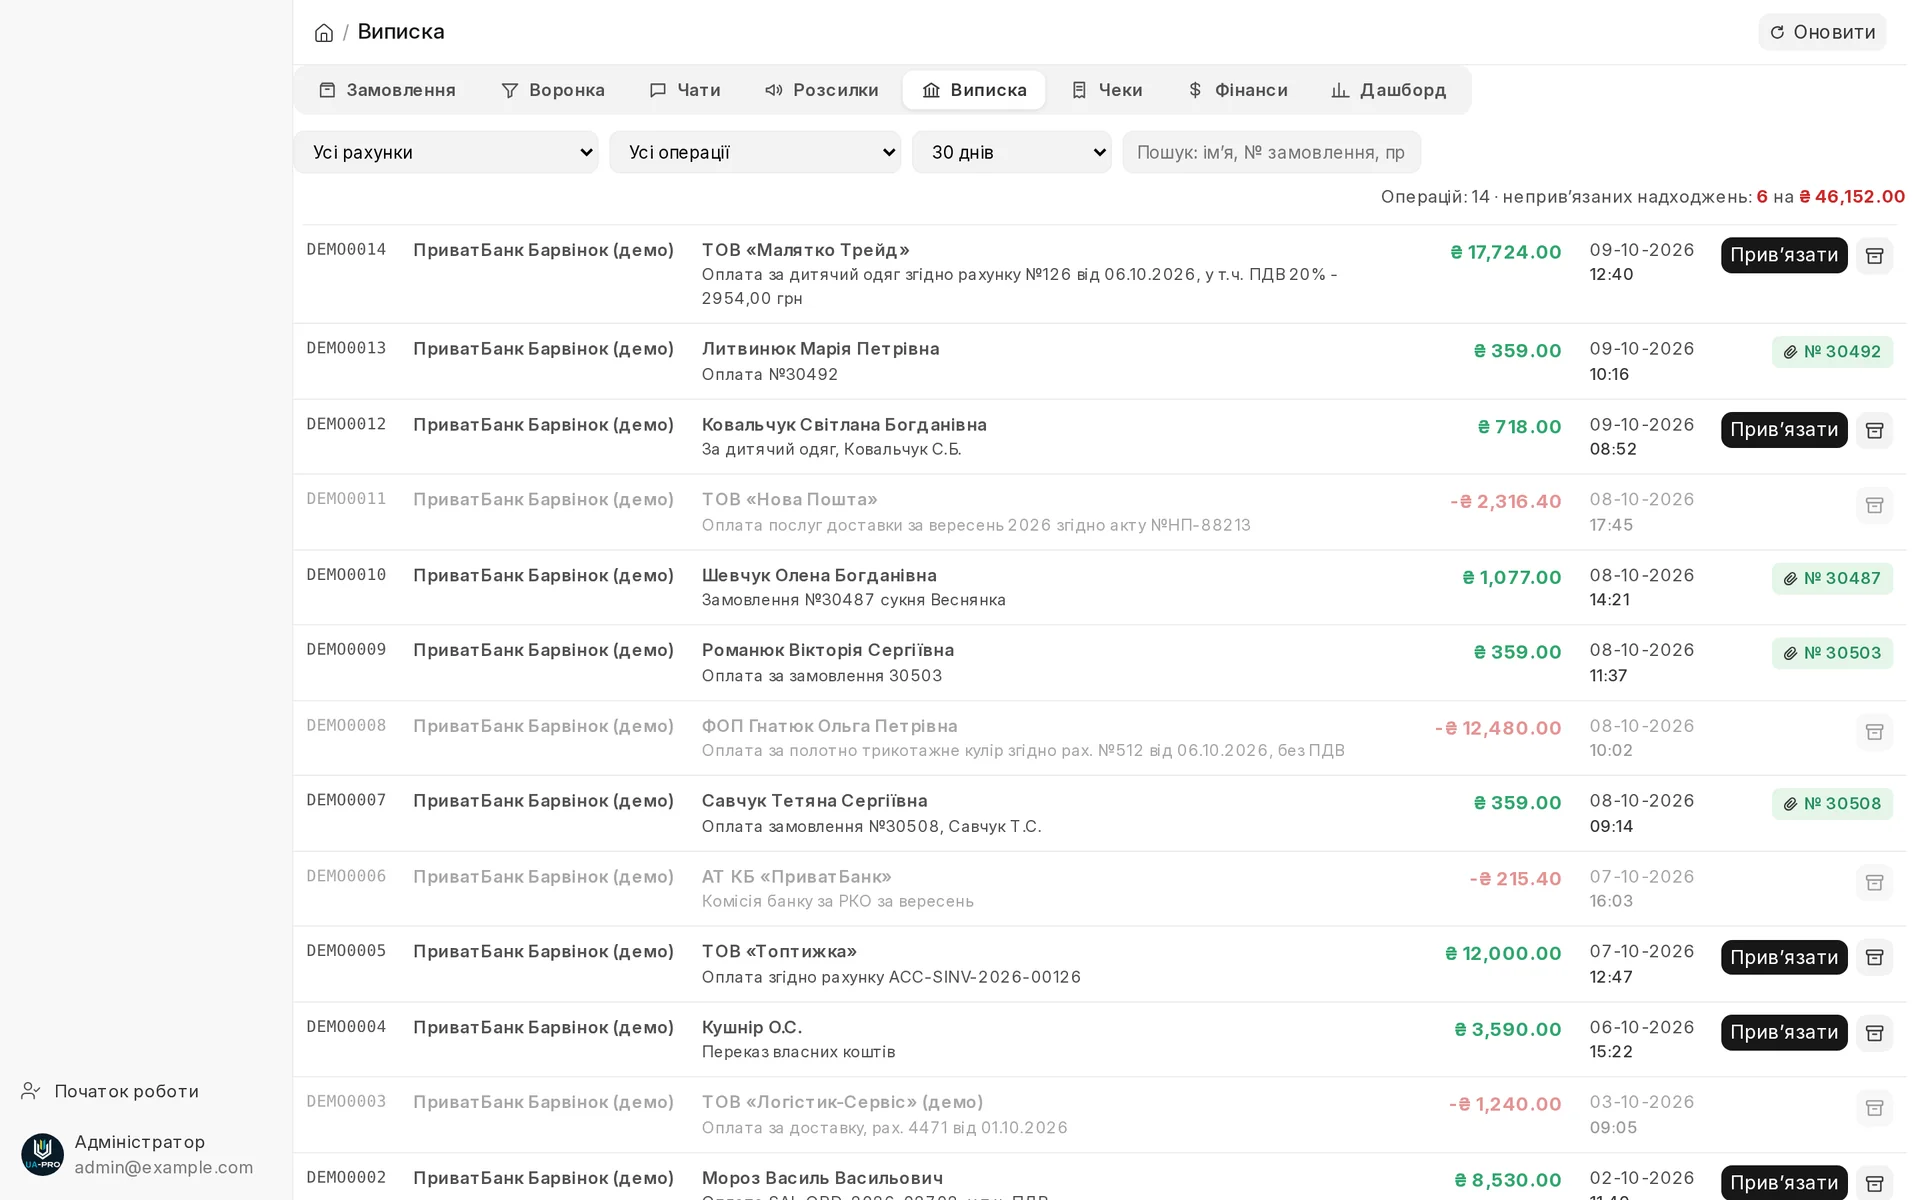Click Прив'язати for Кушнір О.С. transfer
This screenshot has width=1920, height=1200.
(1784, 1033)
